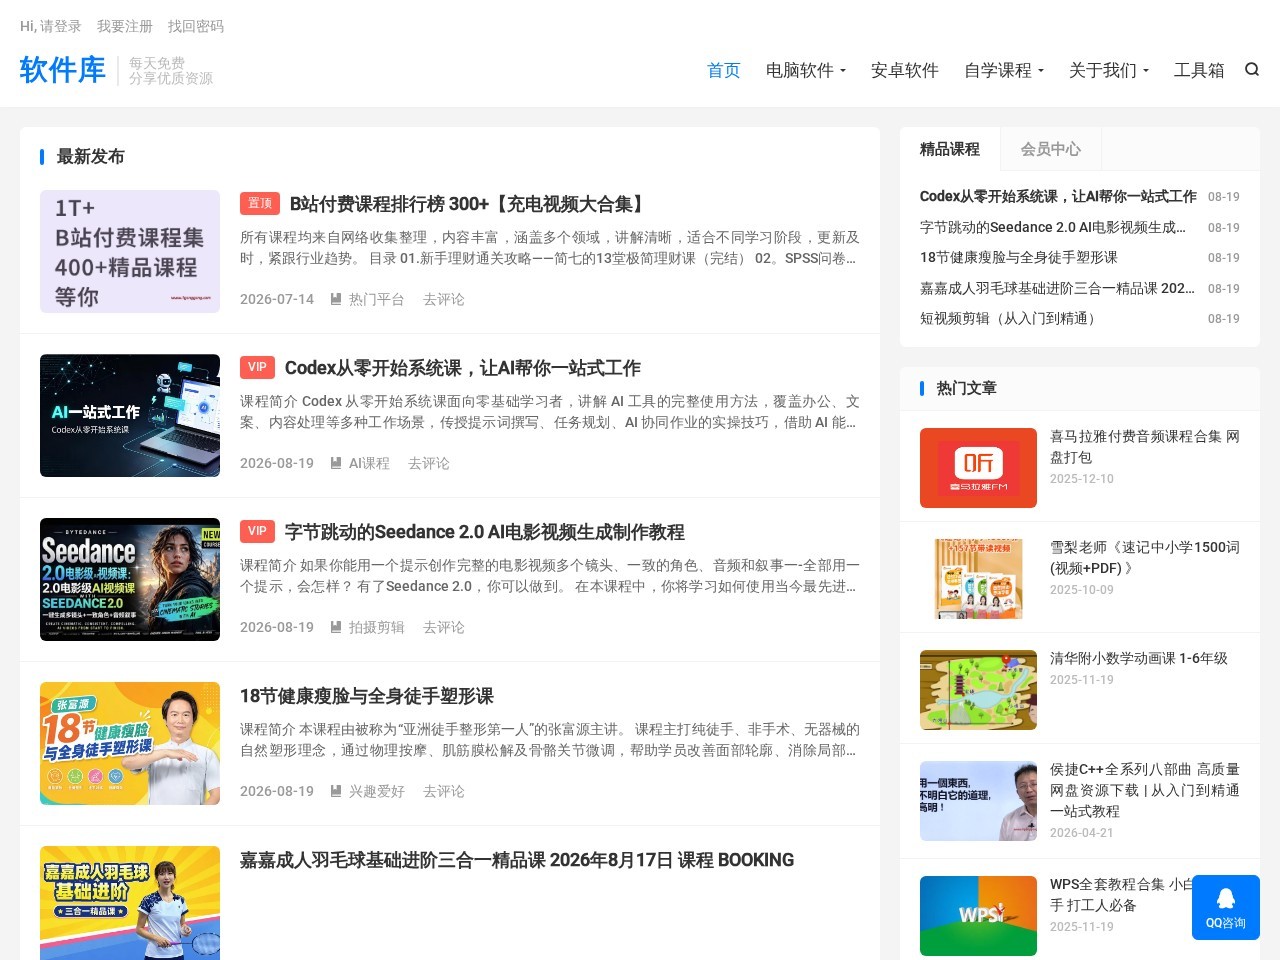1280x960 pixels.
Task: Open 喜马拉雅付费音频课程合集 hot article
Action: point(1145,446)
